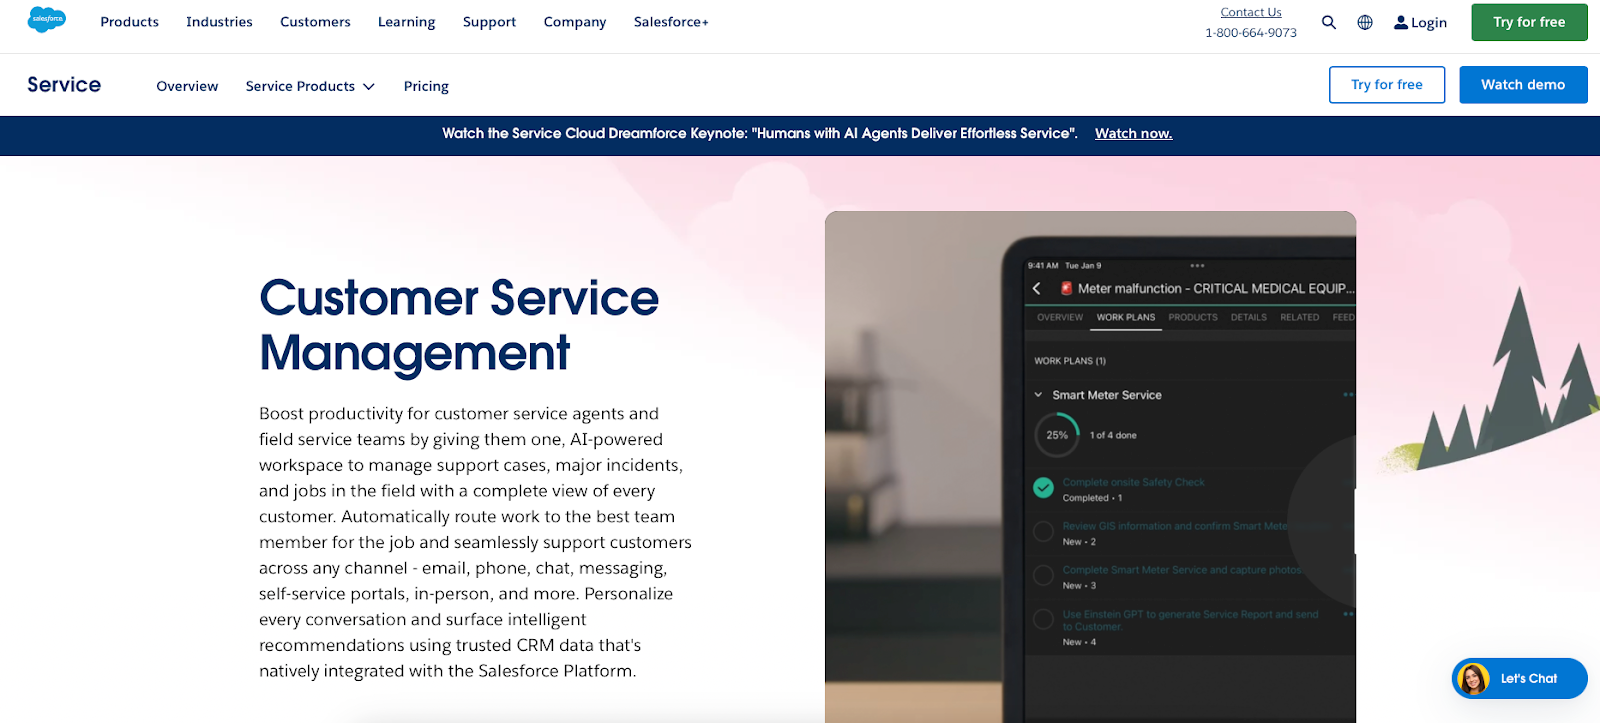Open the Learning menu
1600x723 pixels.
coord(406,22)
